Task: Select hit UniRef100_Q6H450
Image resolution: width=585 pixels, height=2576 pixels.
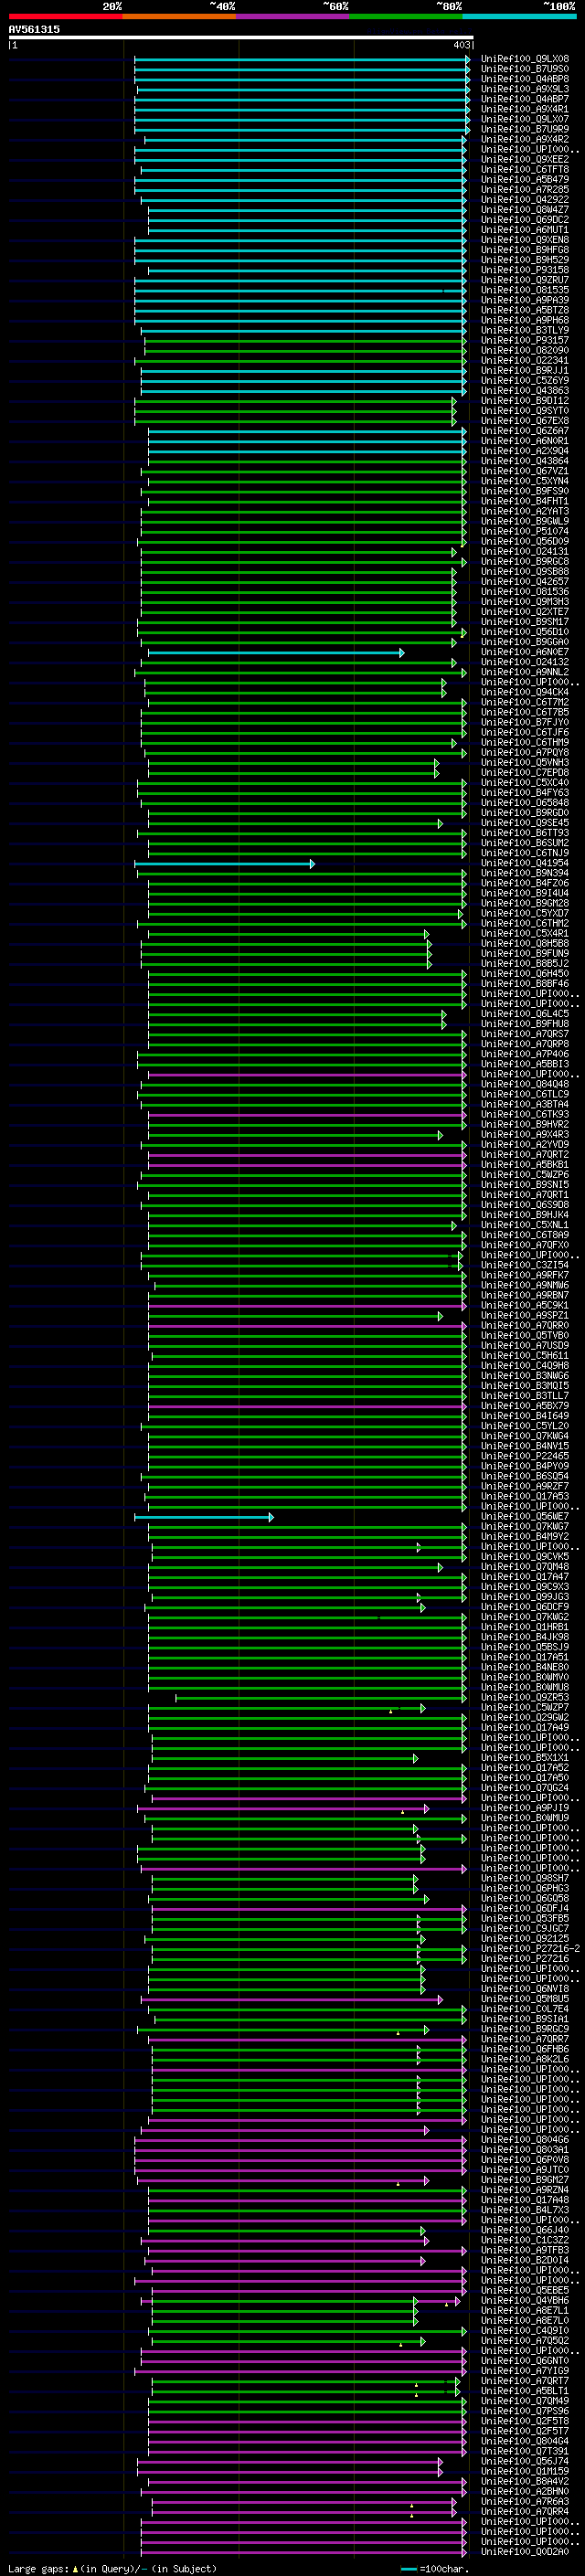Action: (525, 973)
